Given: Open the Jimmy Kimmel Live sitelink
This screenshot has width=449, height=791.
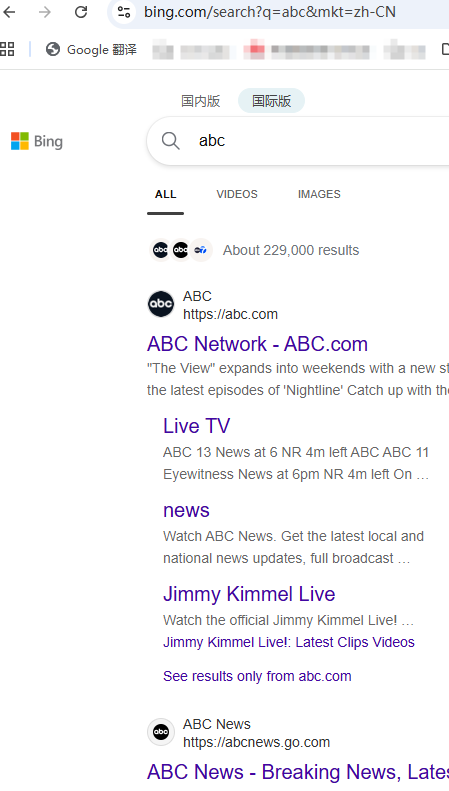Looking at the screenshot, I should (249, 594).
